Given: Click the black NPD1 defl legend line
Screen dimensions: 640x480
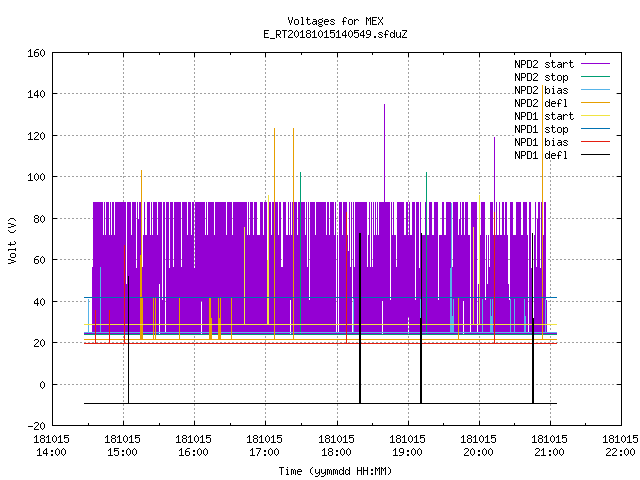Looking at the screenshot, I should [595, 155].
